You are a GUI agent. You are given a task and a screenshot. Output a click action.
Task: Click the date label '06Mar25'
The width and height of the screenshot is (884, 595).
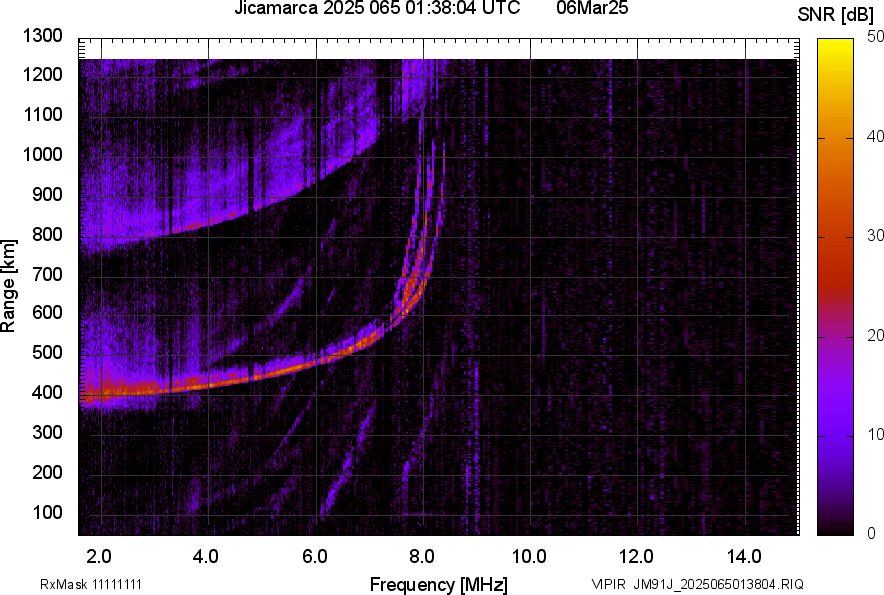point(592,8)
